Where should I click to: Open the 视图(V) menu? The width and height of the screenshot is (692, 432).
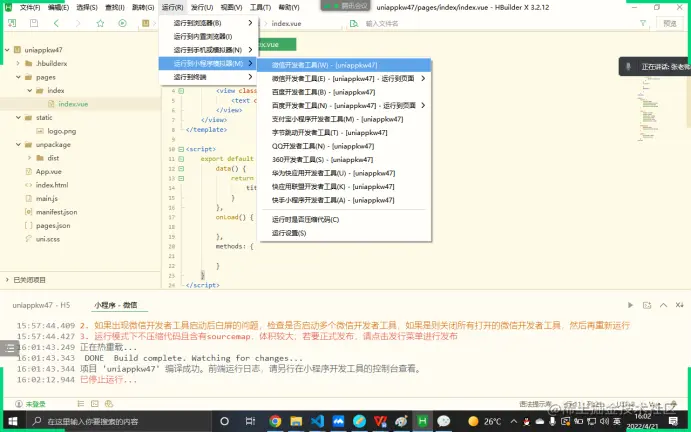pos(231,8)
